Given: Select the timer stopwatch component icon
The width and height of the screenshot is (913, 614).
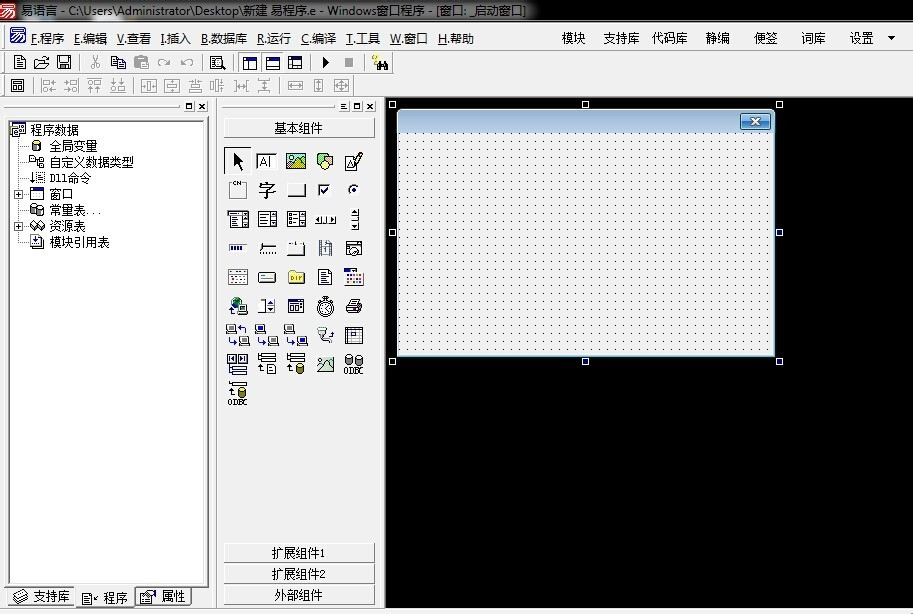Looking at the screenshot, I should 325,306.
